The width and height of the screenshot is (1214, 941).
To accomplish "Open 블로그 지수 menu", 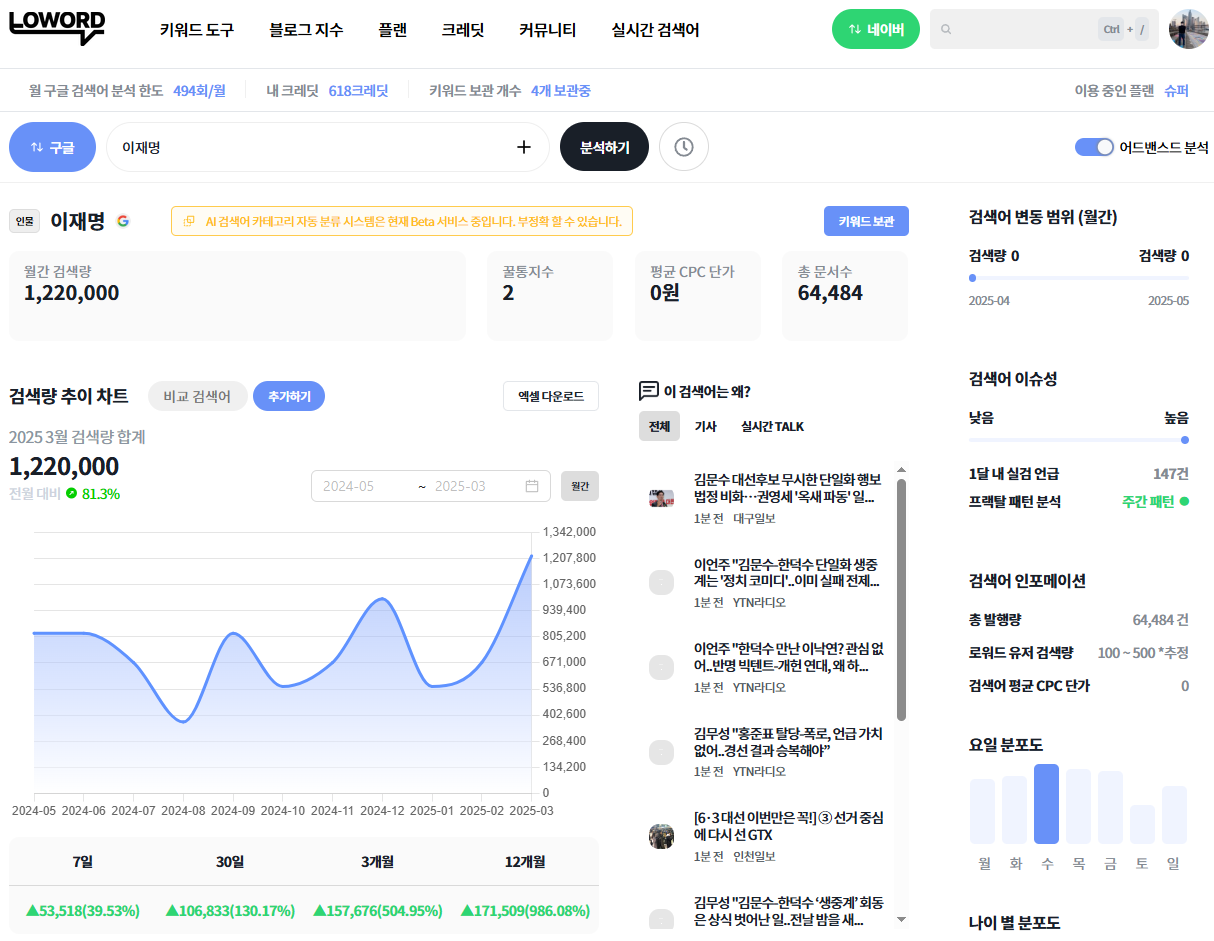I will coord(306,30).
